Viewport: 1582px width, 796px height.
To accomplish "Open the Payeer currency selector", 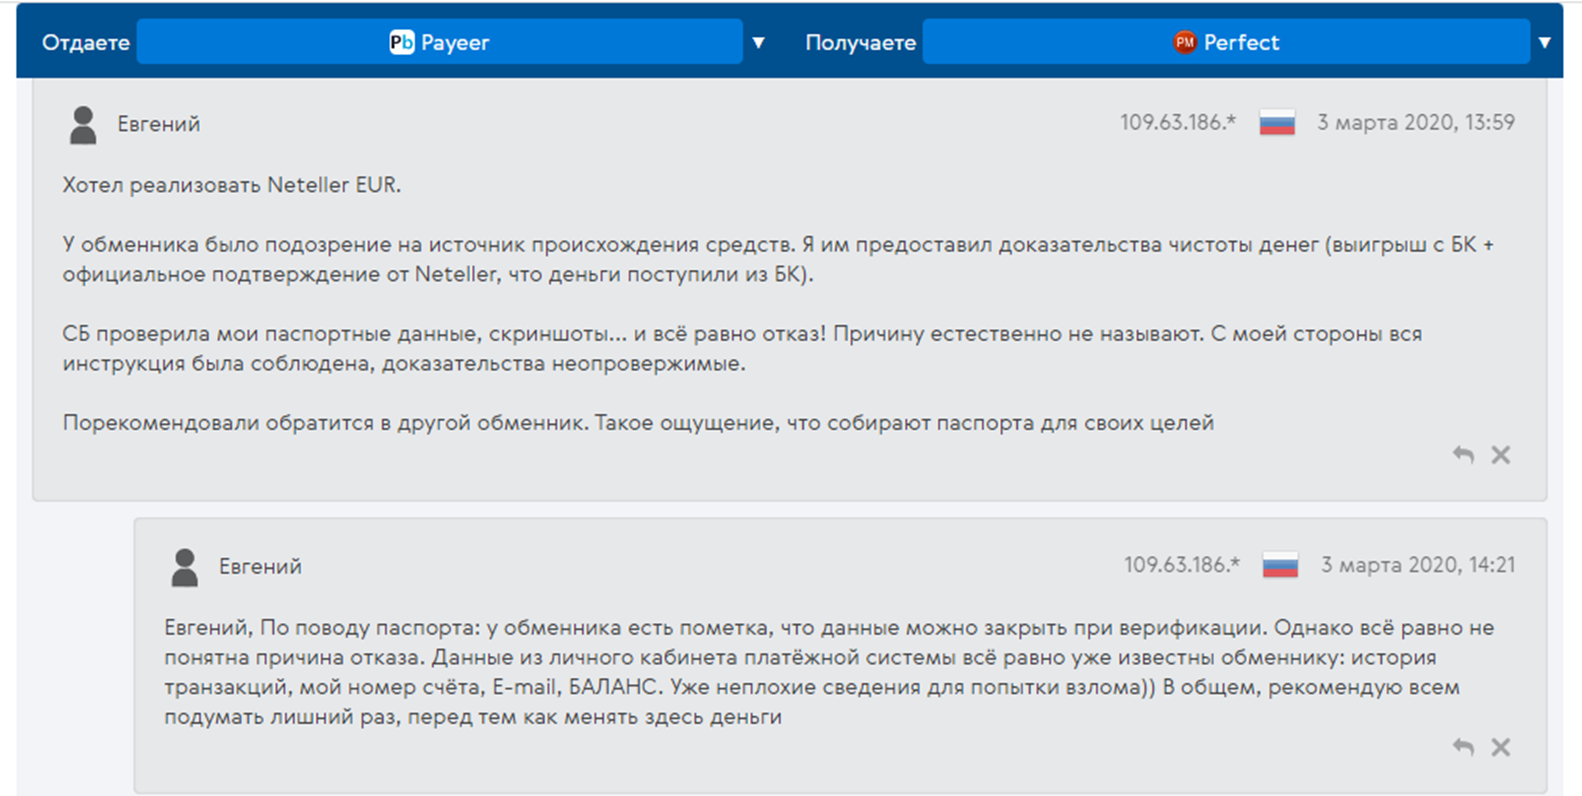I will click(x=440, y=42).
